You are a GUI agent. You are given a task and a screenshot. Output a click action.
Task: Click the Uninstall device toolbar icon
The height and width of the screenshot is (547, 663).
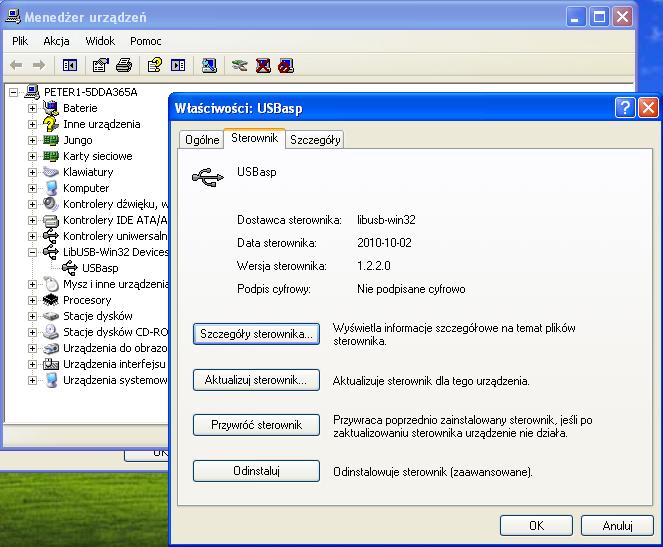(x=263, y=66)
